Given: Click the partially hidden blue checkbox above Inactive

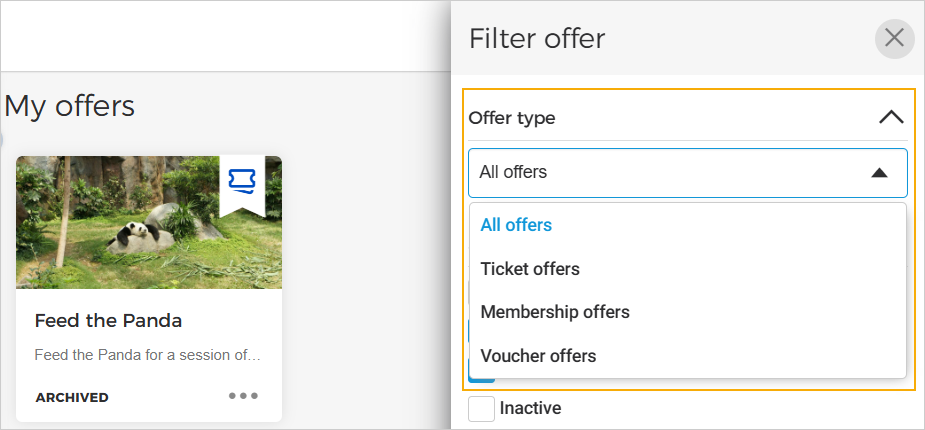Looking at the screenshot, I should point(482,378).
